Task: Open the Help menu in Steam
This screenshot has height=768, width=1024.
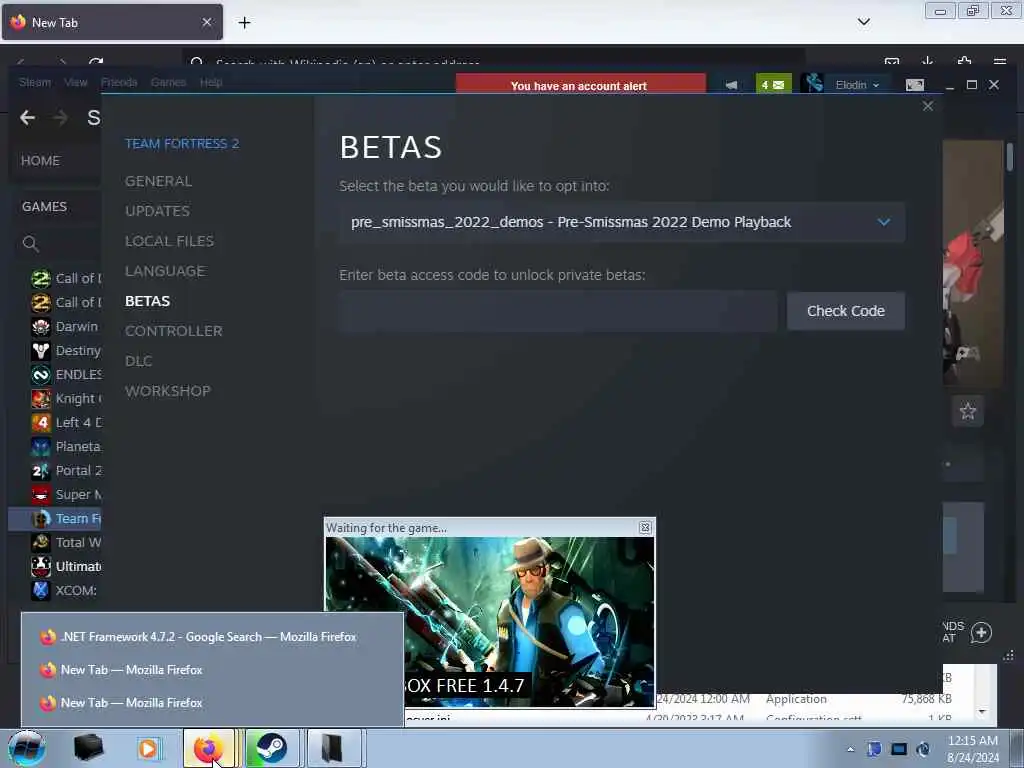Action: (x=211, y=82)
